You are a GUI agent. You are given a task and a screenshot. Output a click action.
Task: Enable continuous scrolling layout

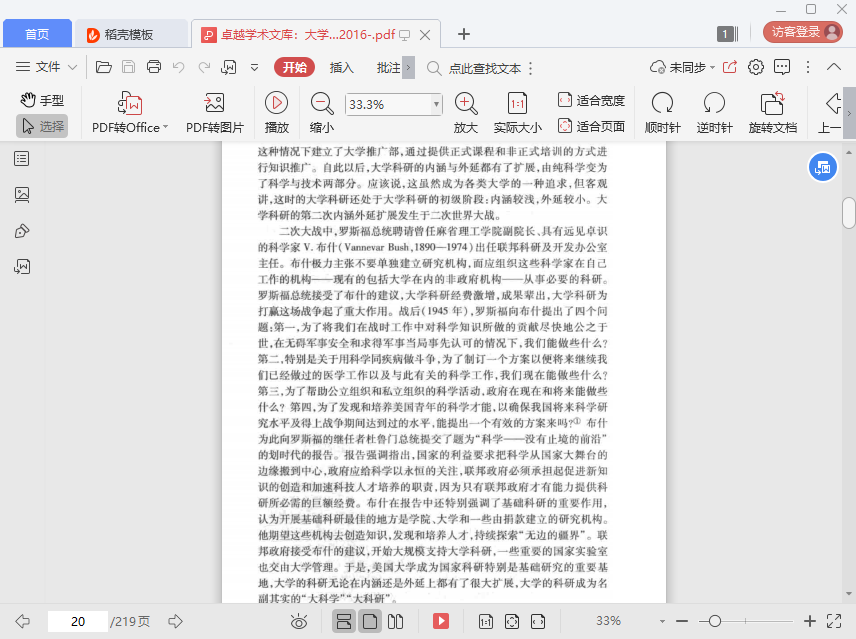(344, 622)
